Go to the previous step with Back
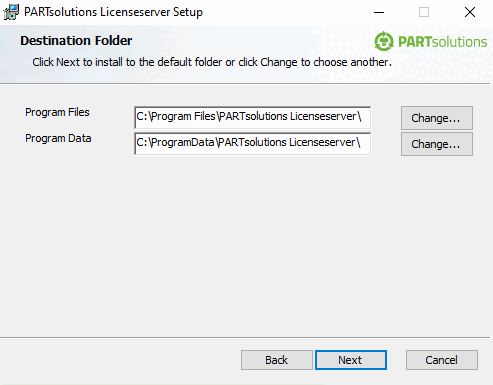Viewport: 493px width, 385px height. click(277, 360)
